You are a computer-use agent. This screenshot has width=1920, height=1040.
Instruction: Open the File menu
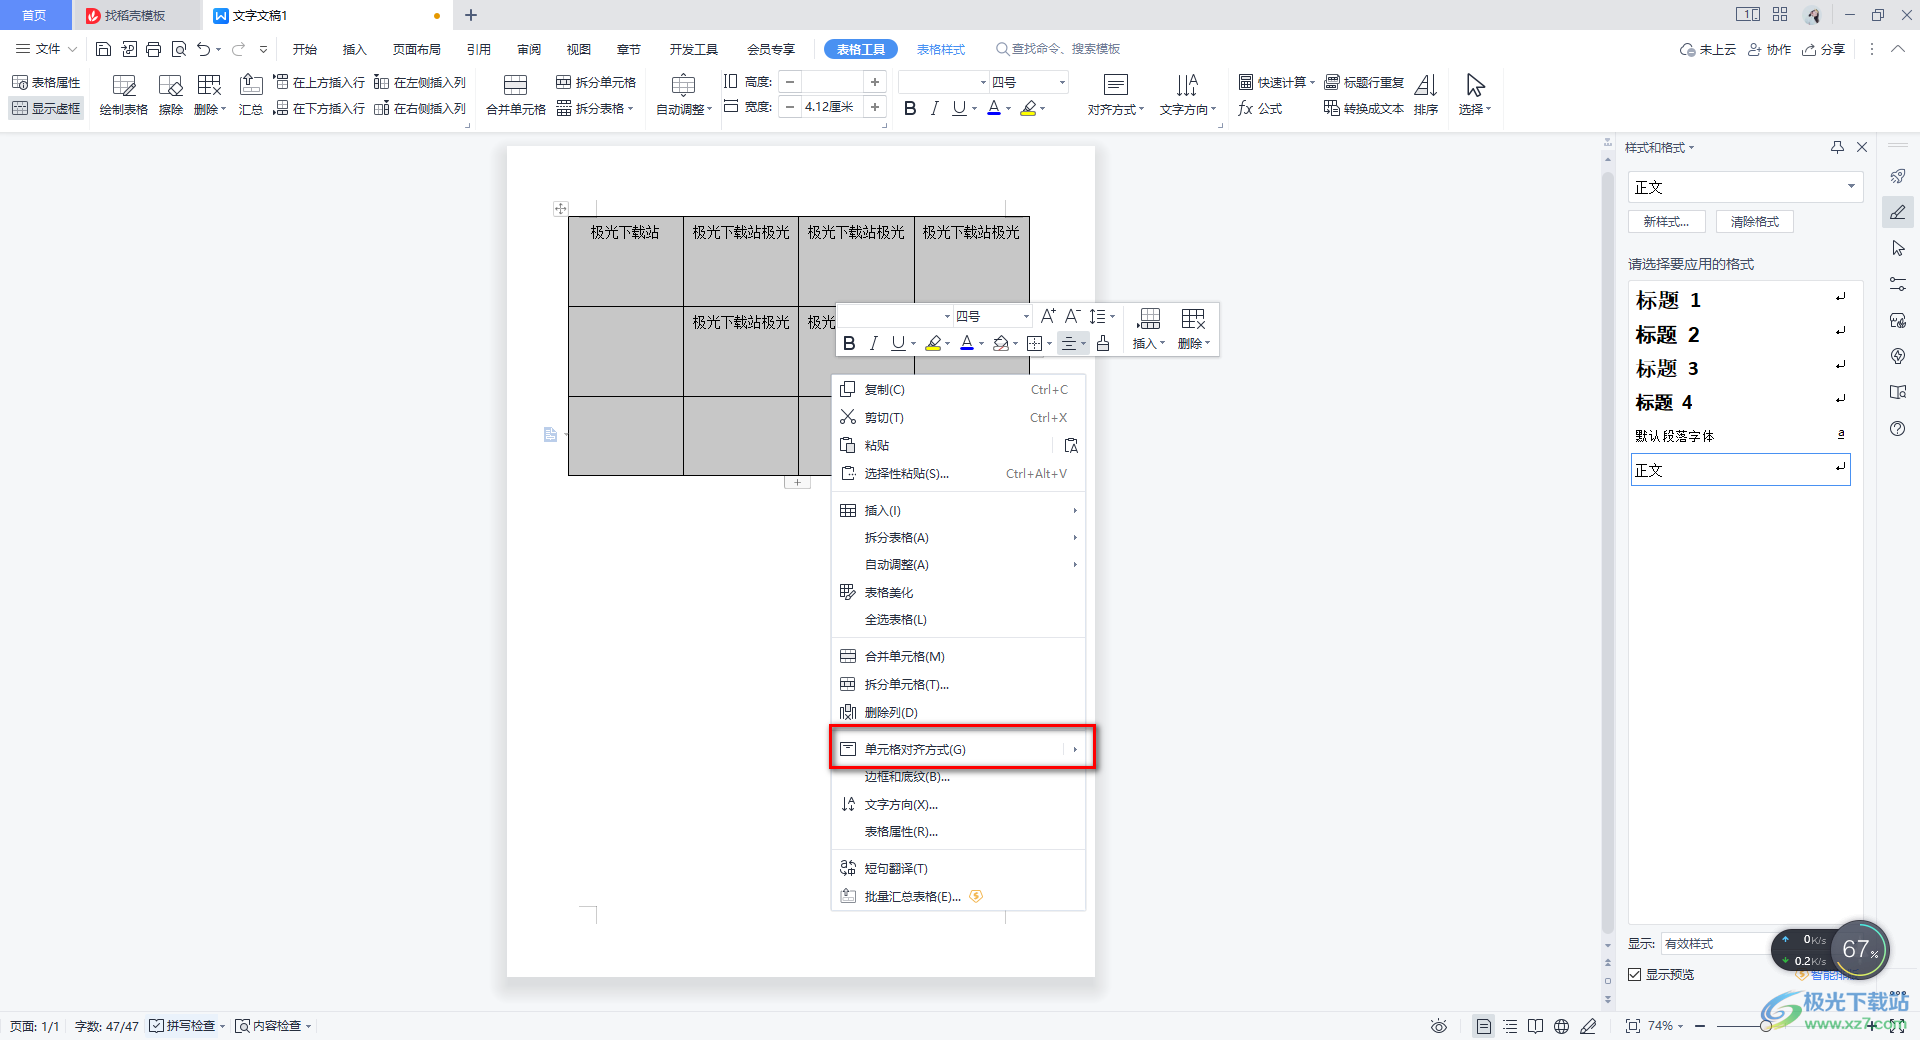(x=47, y=49)
